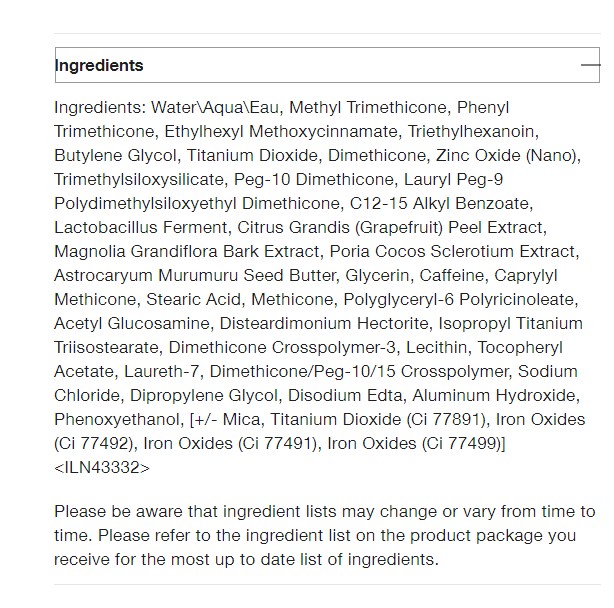Image resolution: width=614 pixels, height=608 pixels.
Task: Click the Titanium Dioxide (Ci 77891) text
Action: click(x=378, y=420)
